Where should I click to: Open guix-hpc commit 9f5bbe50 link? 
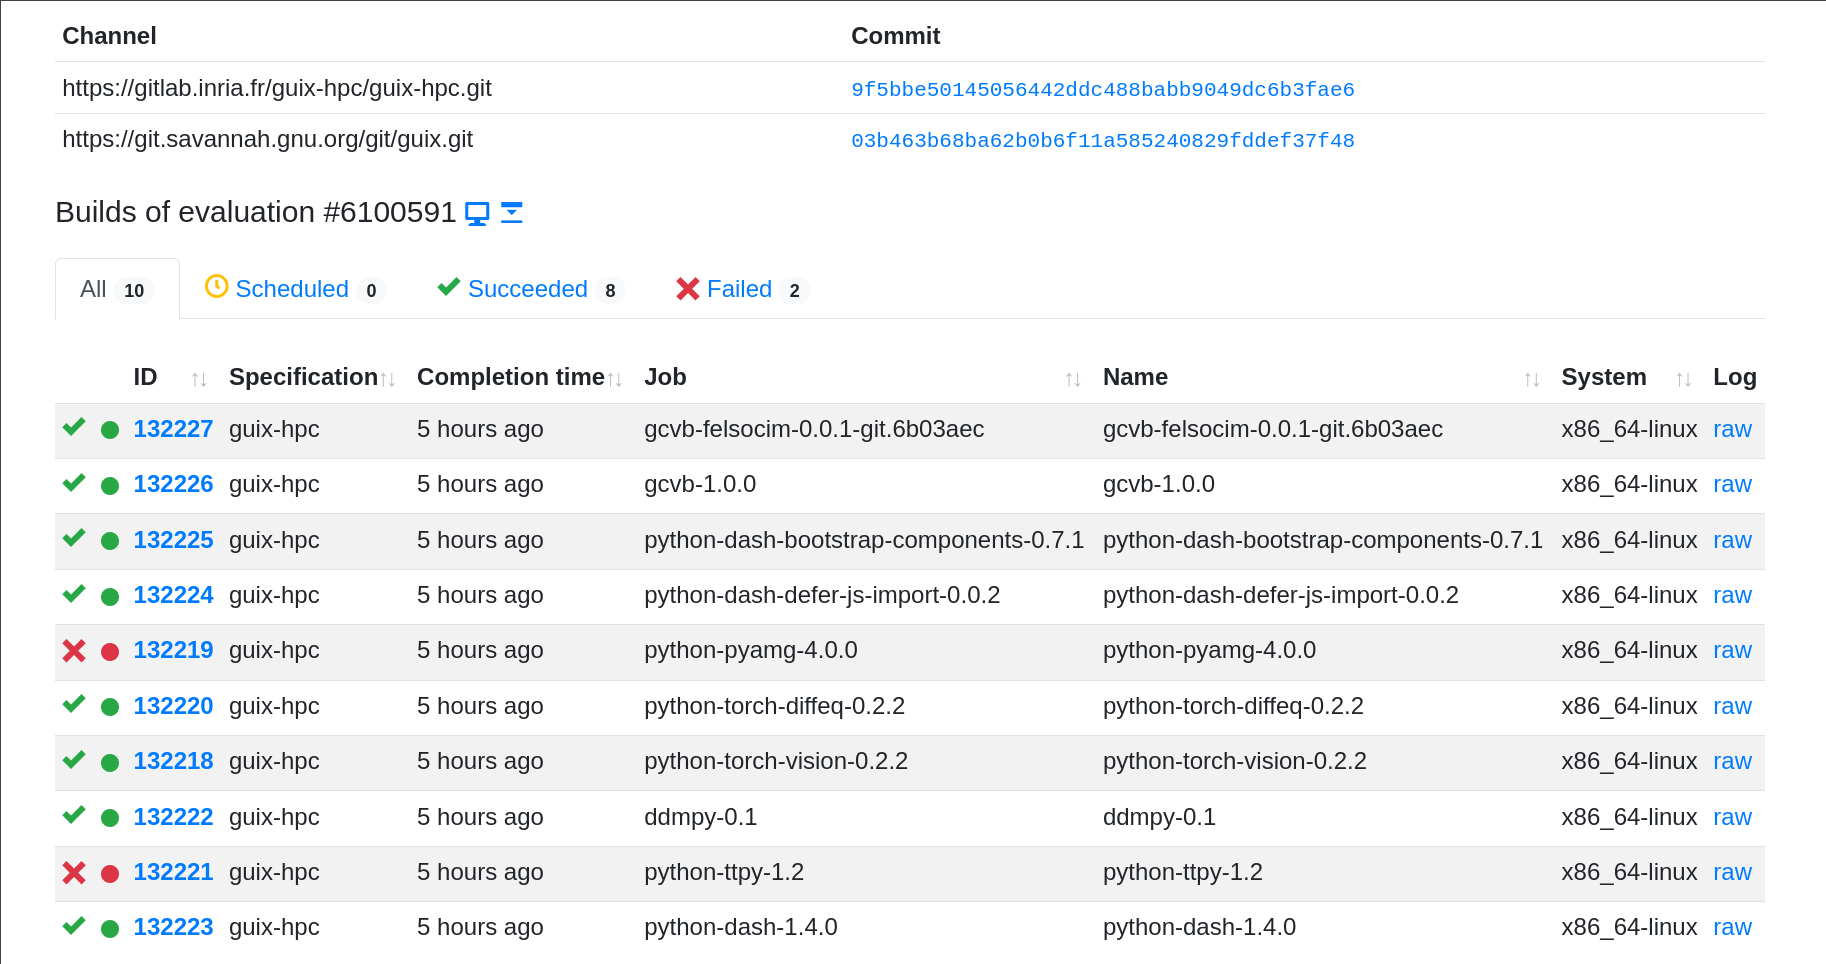(x=1103, y=89)
